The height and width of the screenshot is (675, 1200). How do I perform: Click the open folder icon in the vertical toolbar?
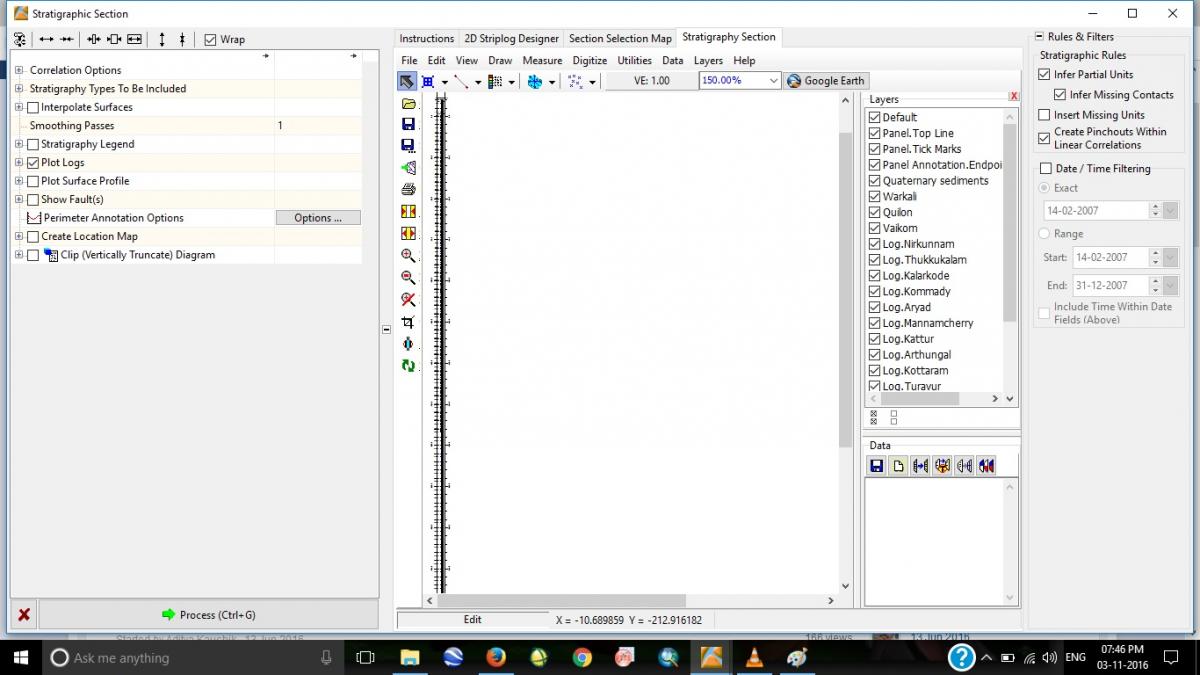(408, 103)
